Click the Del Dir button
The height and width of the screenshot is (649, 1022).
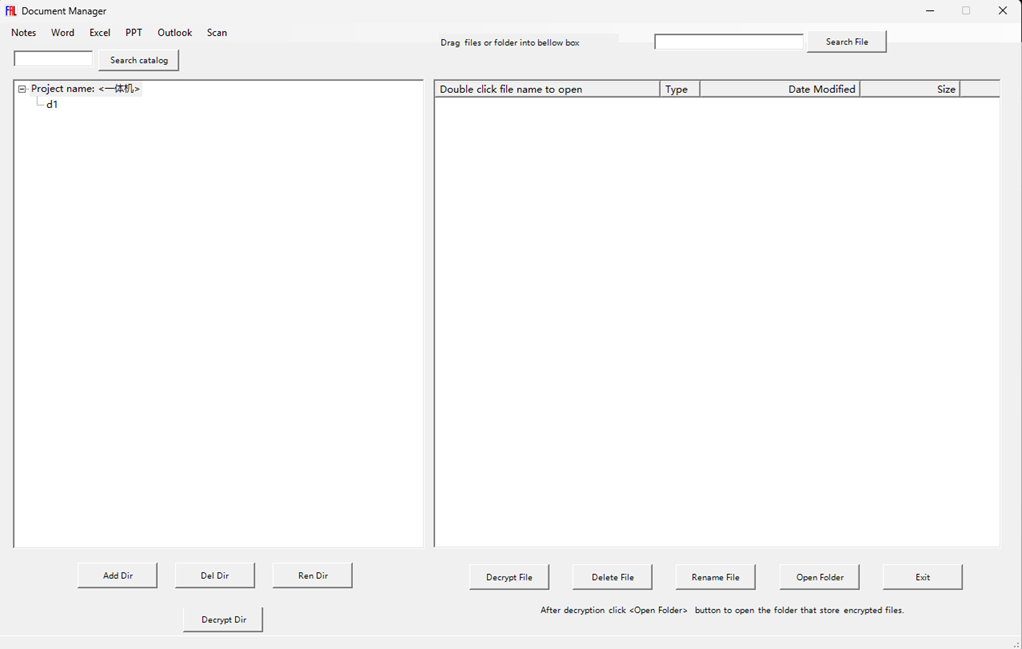214,576
